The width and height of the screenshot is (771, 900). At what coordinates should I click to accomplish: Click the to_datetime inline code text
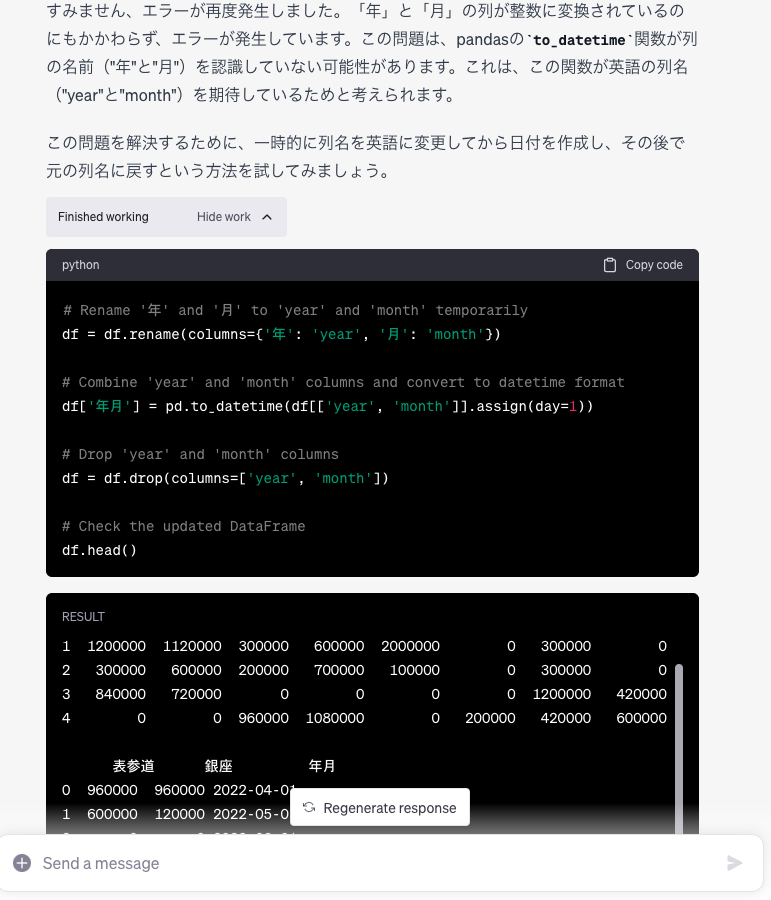click(x=579, y=40)
